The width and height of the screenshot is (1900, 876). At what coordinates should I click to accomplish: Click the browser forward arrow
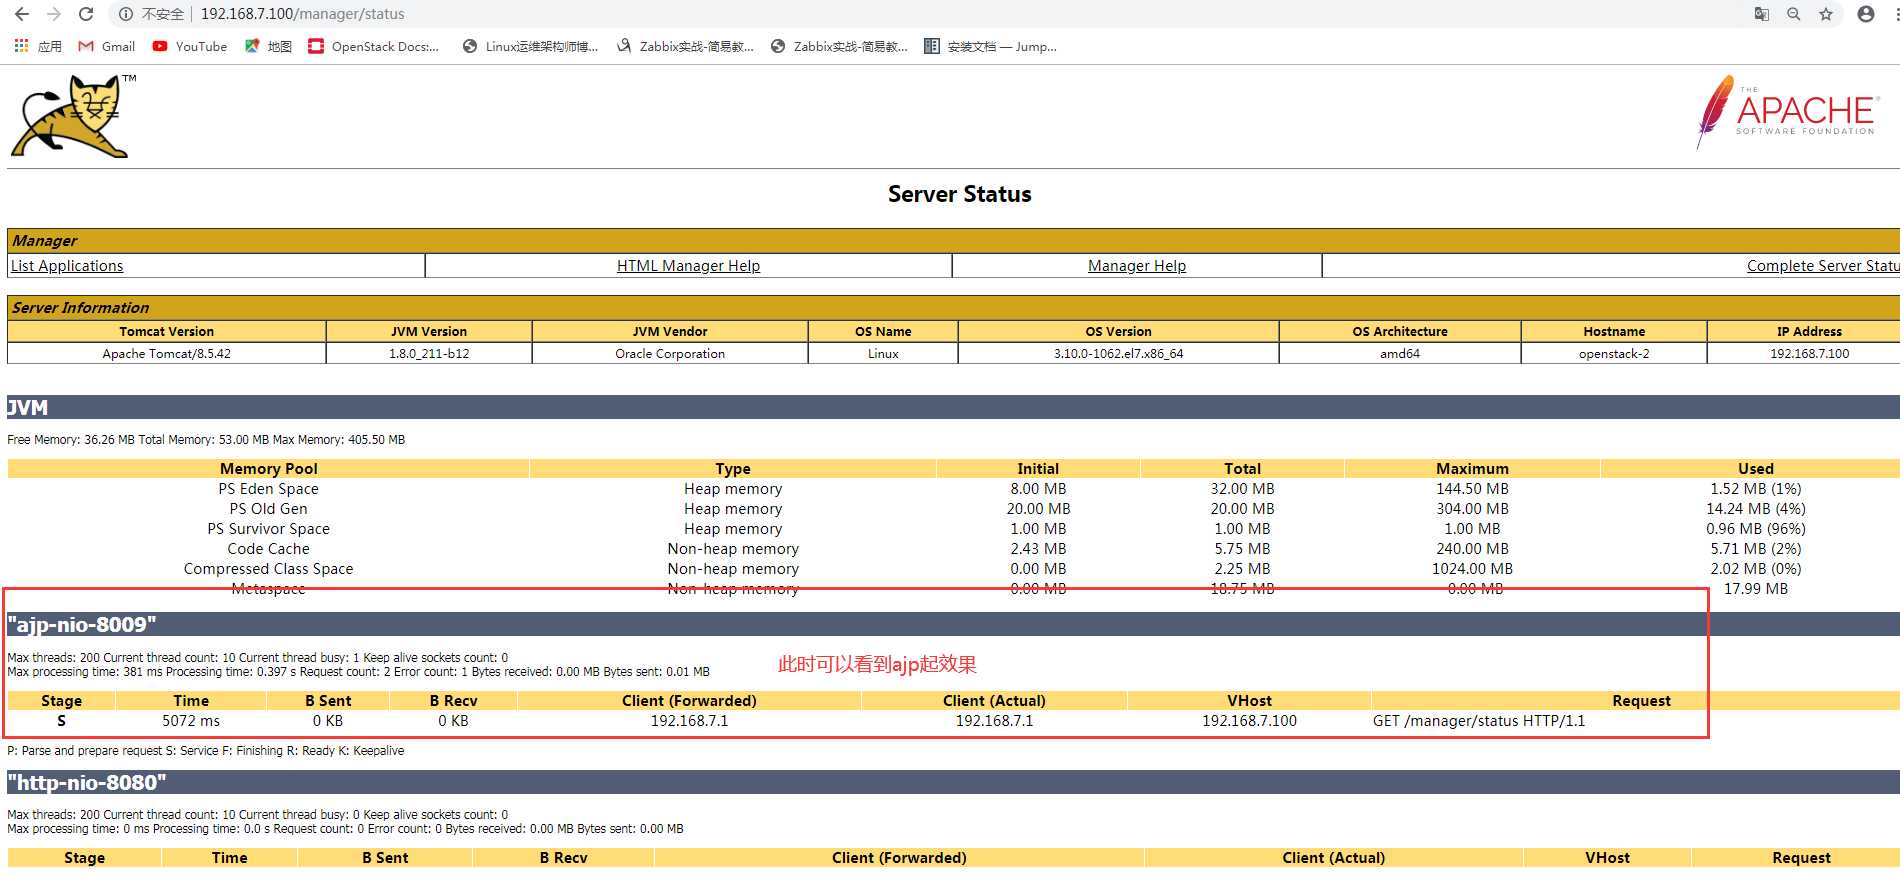click(54, 14)
